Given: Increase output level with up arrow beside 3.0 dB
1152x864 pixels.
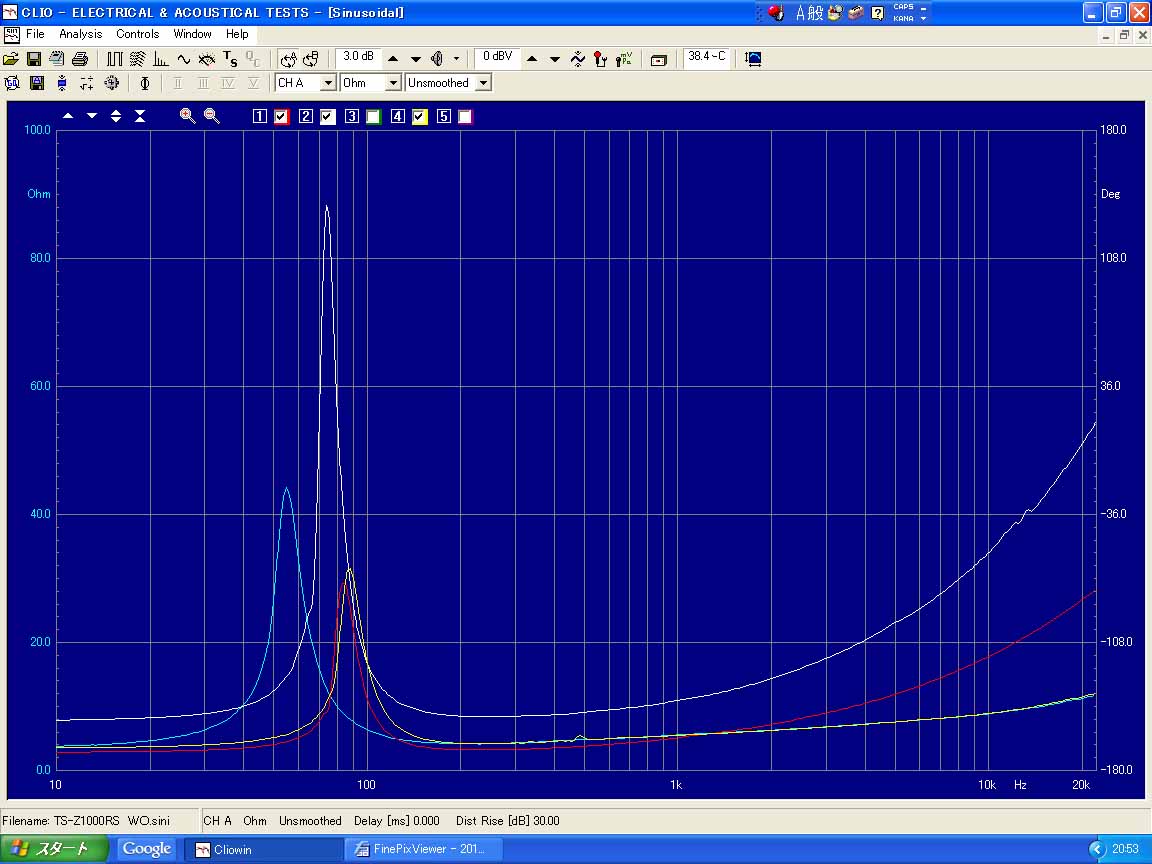Looking at the screenshot, I should [393, 59].
